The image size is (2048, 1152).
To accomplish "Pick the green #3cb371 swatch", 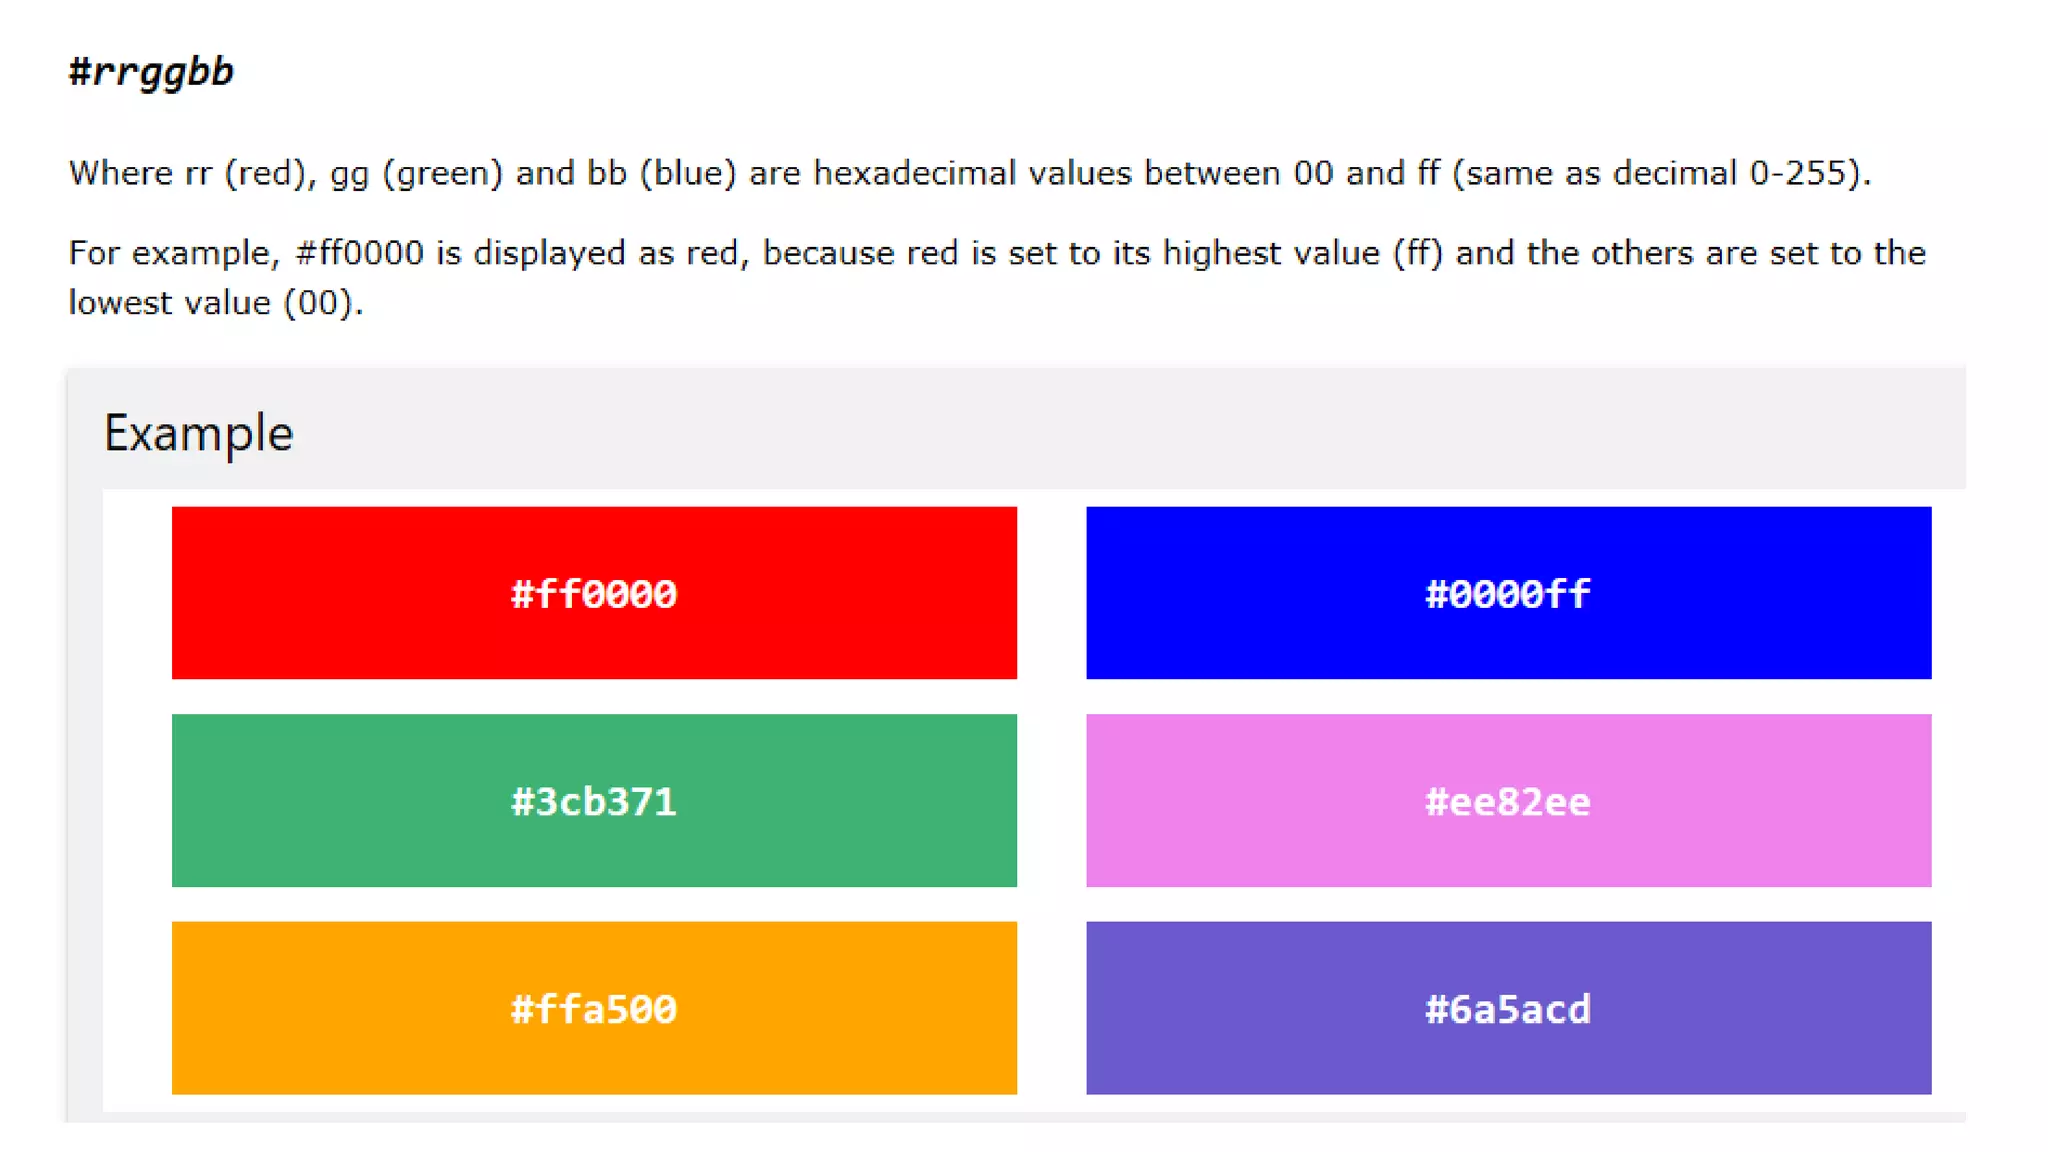I will [x=594, y=800].
